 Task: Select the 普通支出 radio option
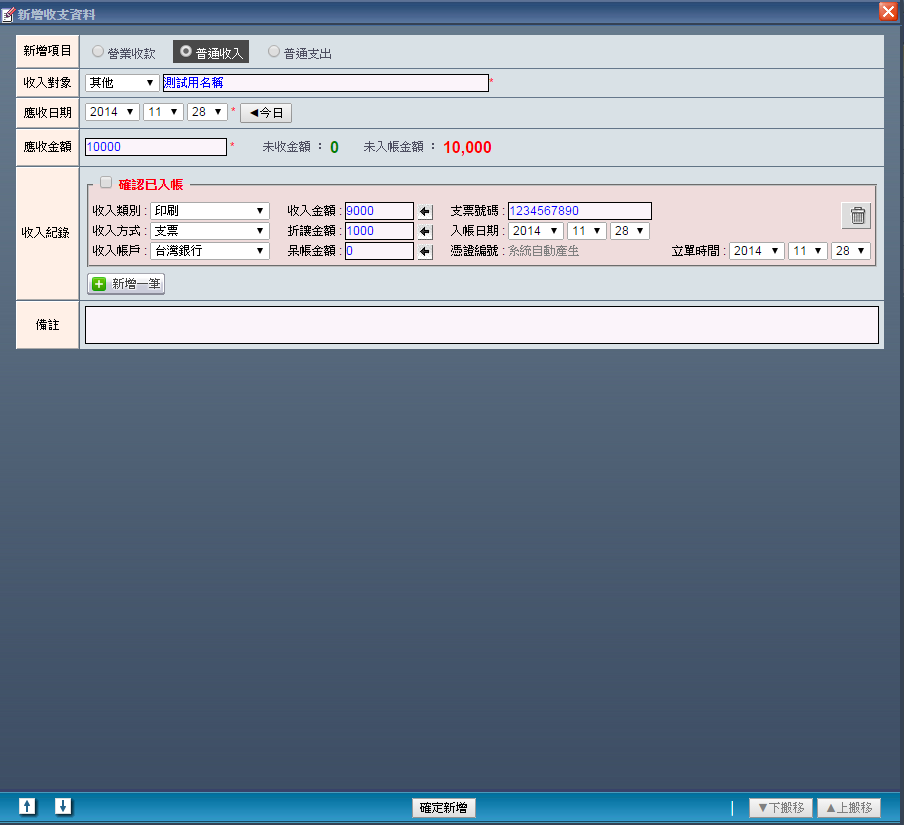point(274,51)
